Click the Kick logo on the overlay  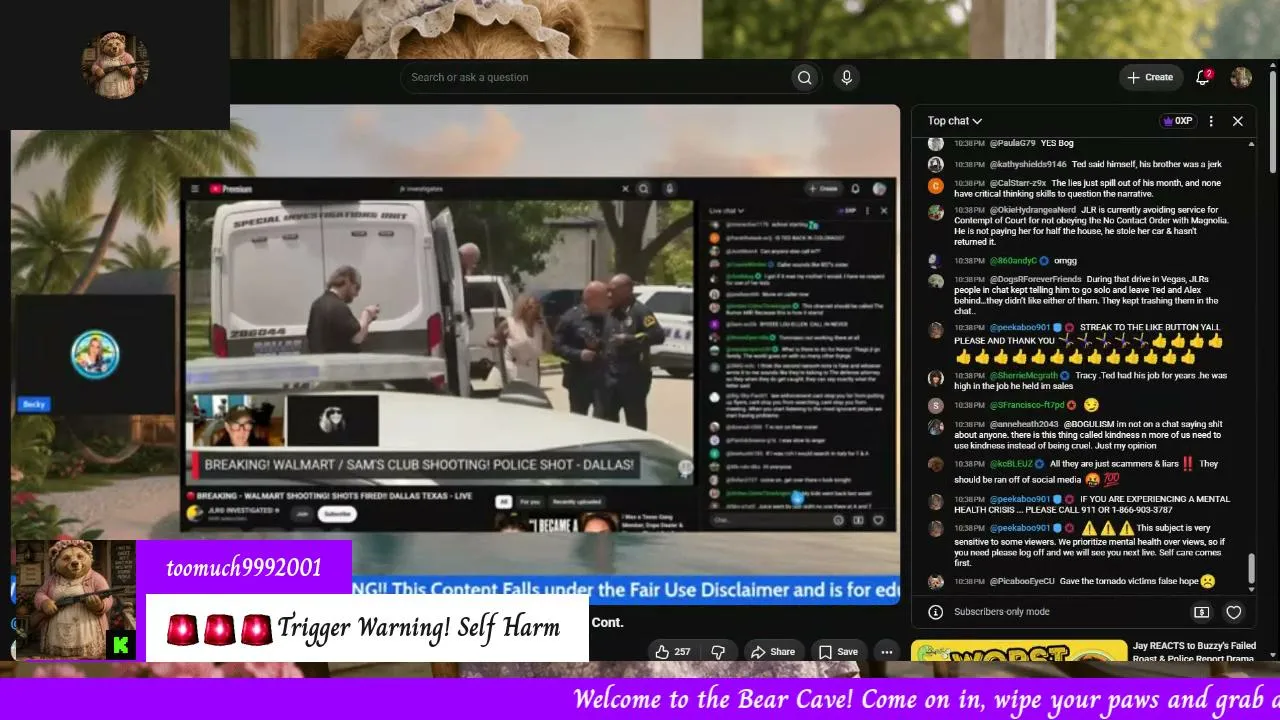coord(121,645)
